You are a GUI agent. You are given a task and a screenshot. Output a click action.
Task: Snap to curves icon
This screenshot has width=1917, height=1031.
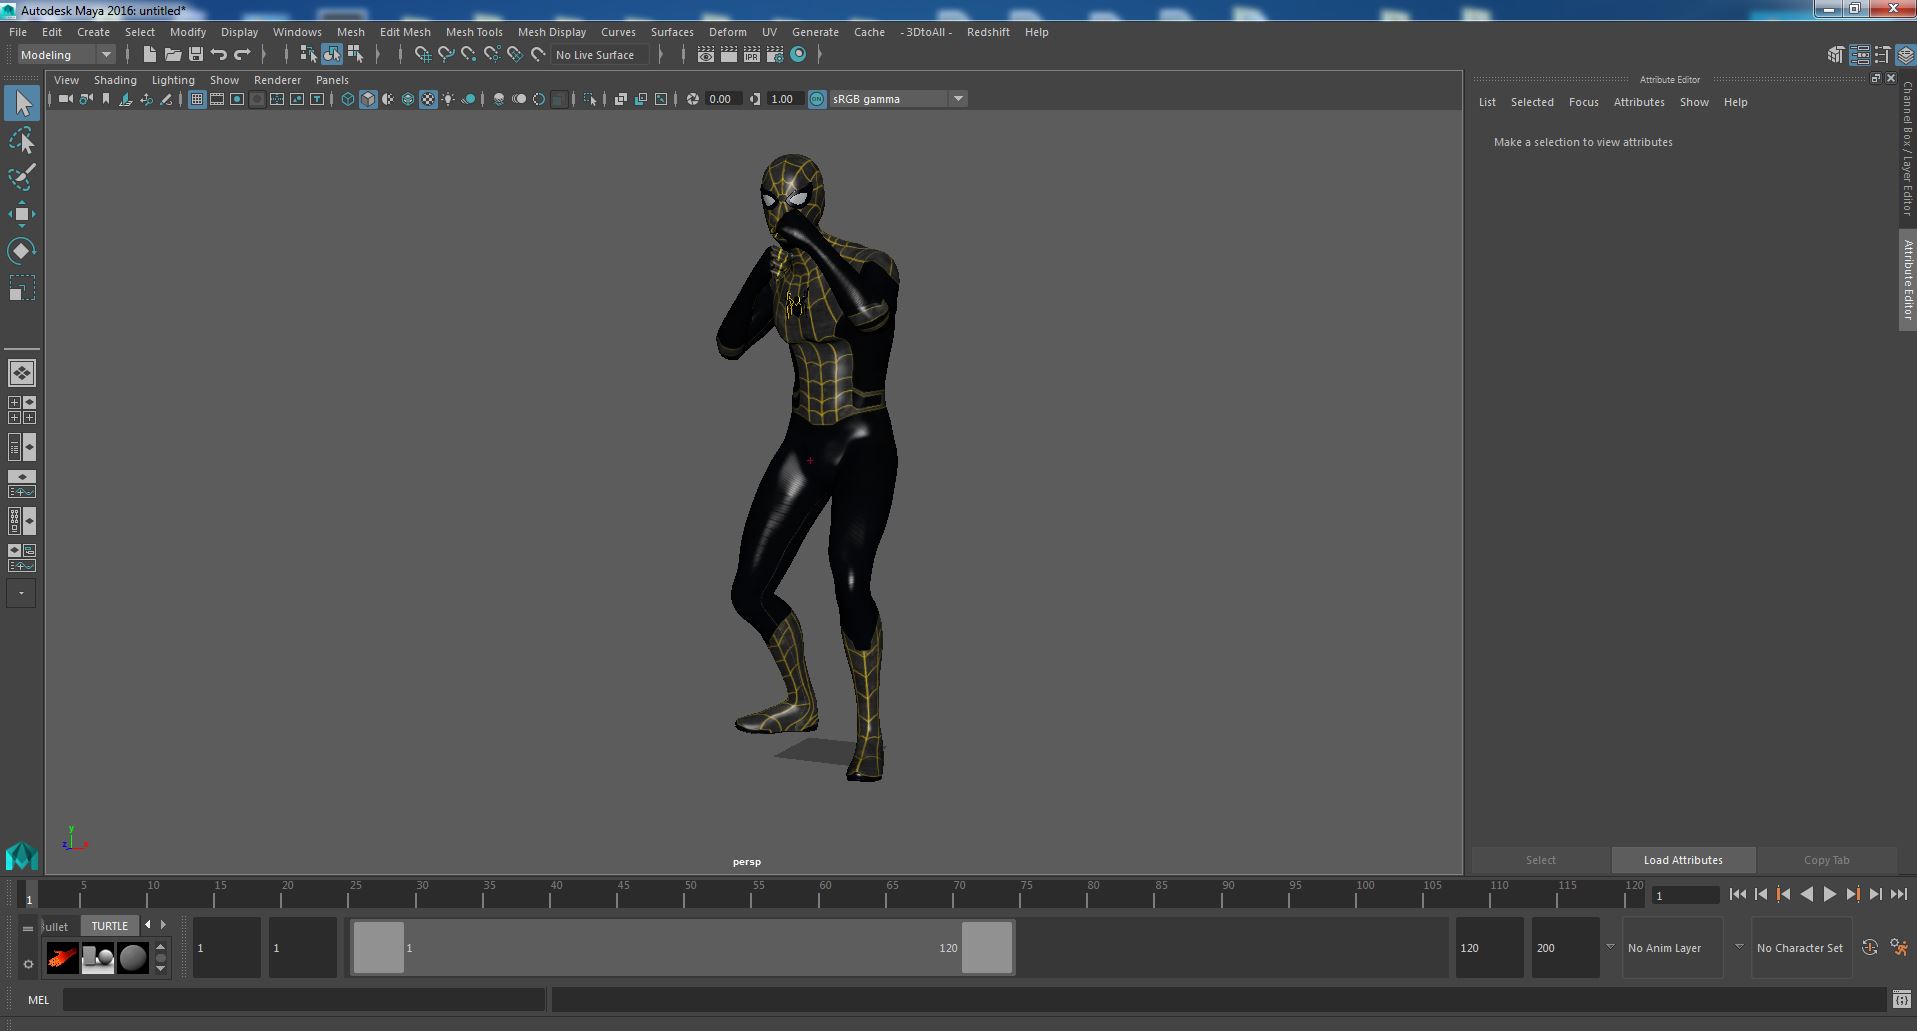click(x=446, y=54)
